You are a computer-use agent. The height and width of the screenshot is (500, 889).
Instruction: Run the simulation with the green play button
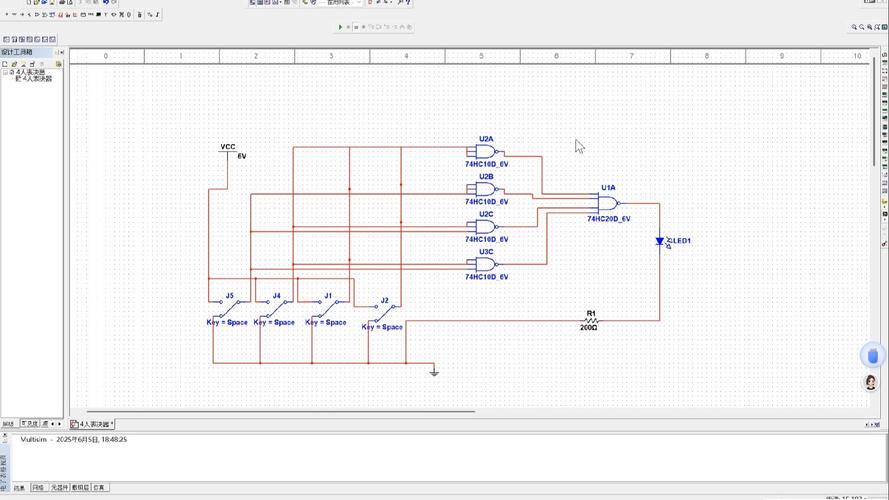(340, 27)
